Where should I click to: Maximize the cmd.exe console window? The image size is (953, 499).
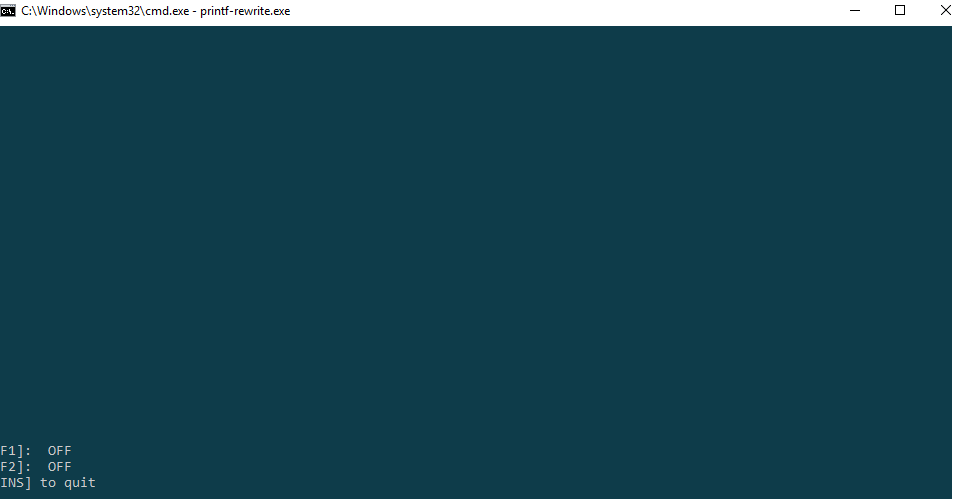pyautogui.click(x=900, y=10)
